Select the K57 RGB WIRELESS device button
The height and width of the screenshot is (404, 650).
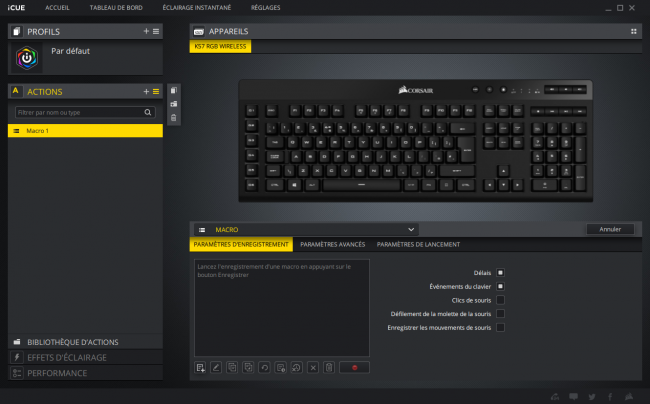[x=220, y=46]
